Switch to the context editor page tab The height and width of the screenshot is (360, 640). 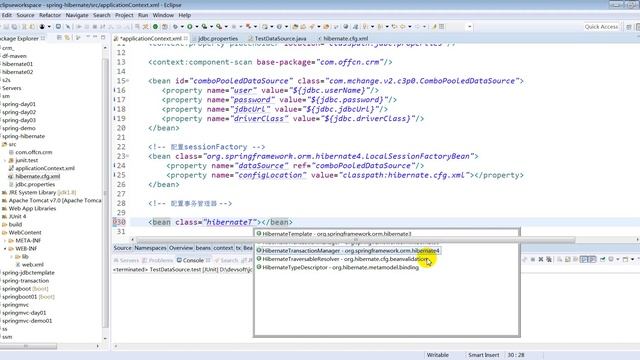point(223,248)
